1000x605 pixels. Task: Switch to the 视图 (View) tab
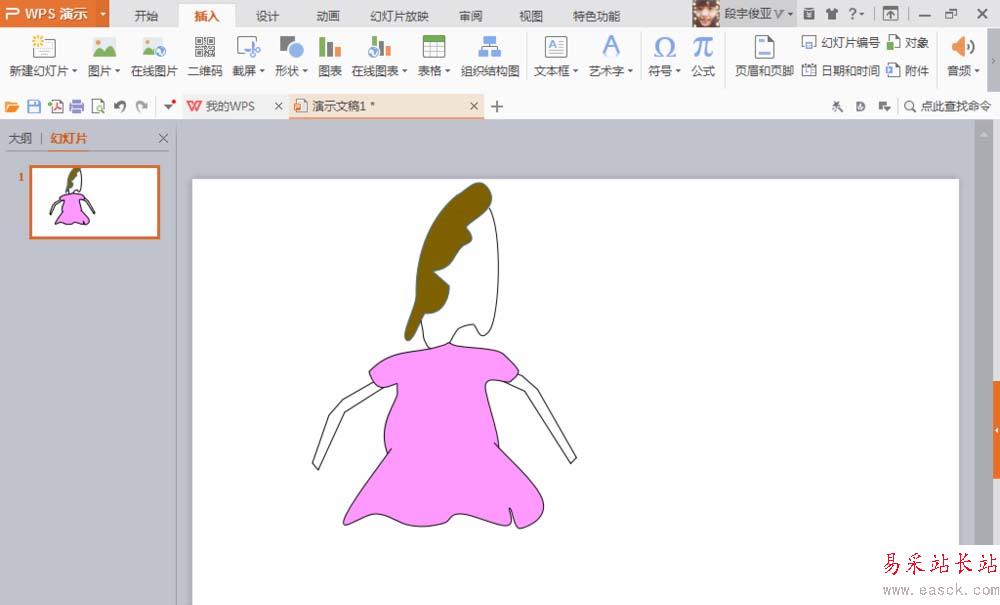tap(531, 16)
